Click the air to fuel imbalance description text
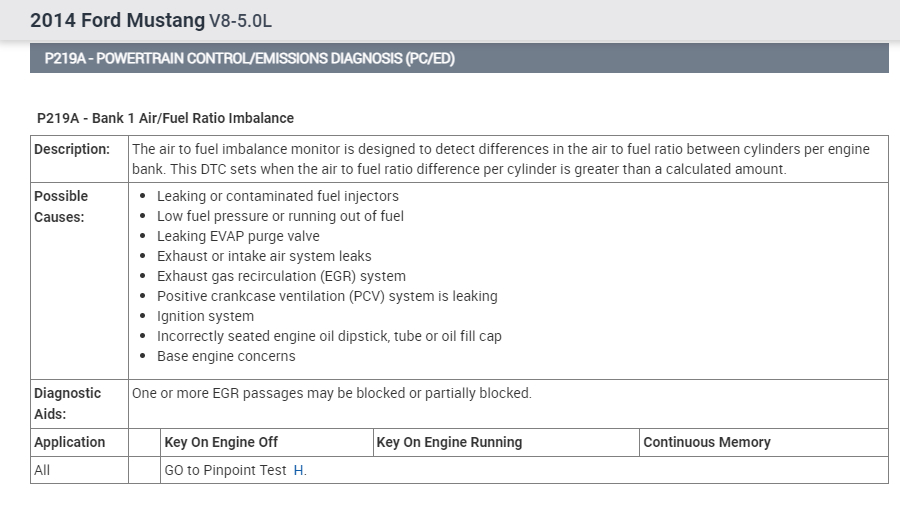 (x=500, y=159)
